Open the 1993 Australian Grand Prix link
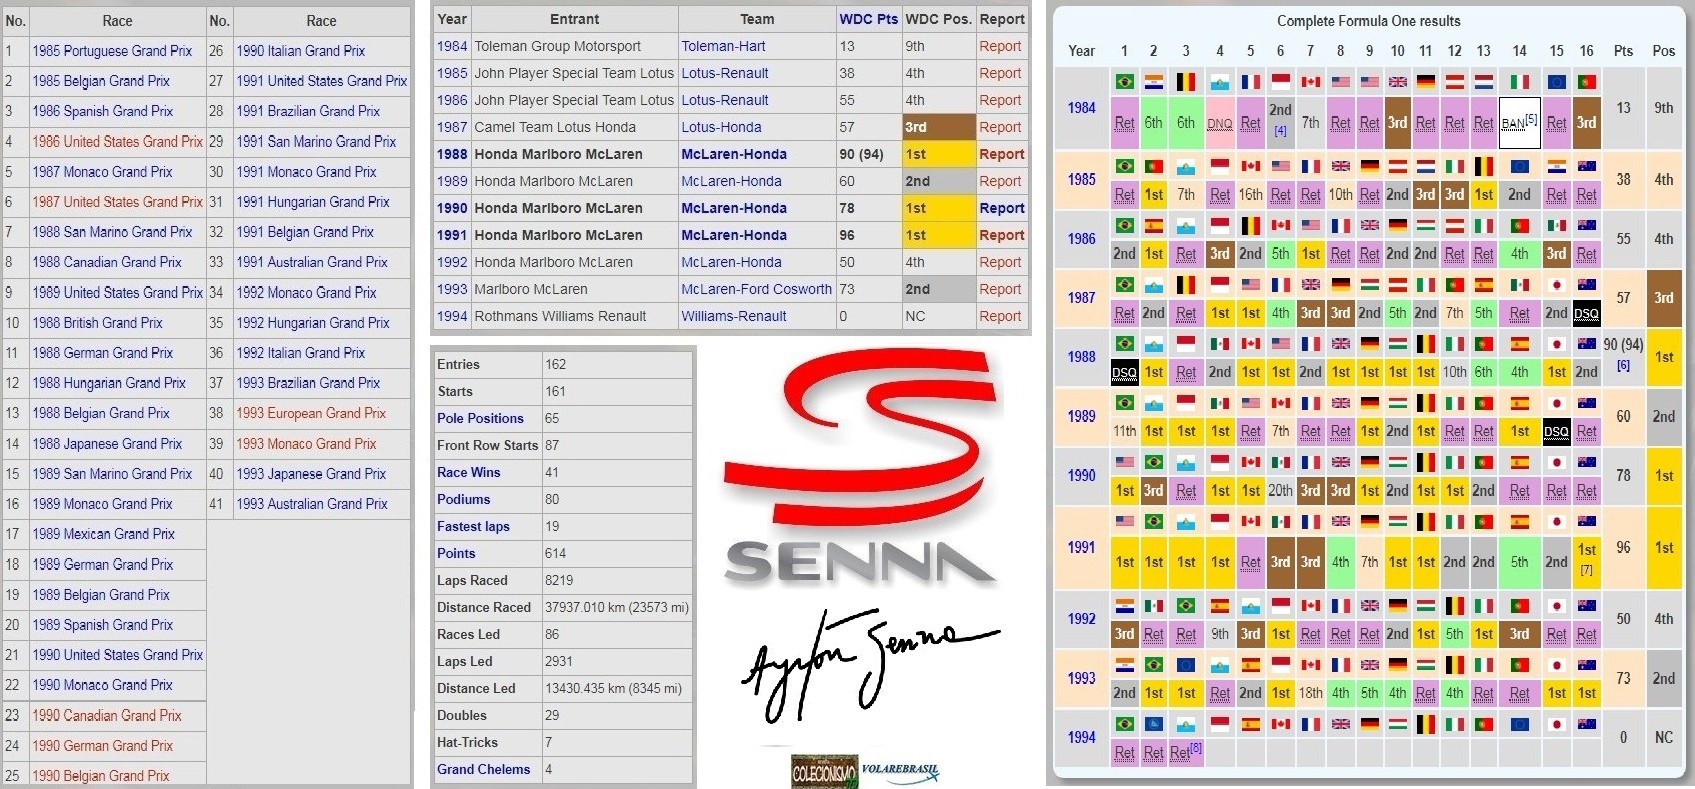Viewport: 1695px width, 789px height. (312, 504)
